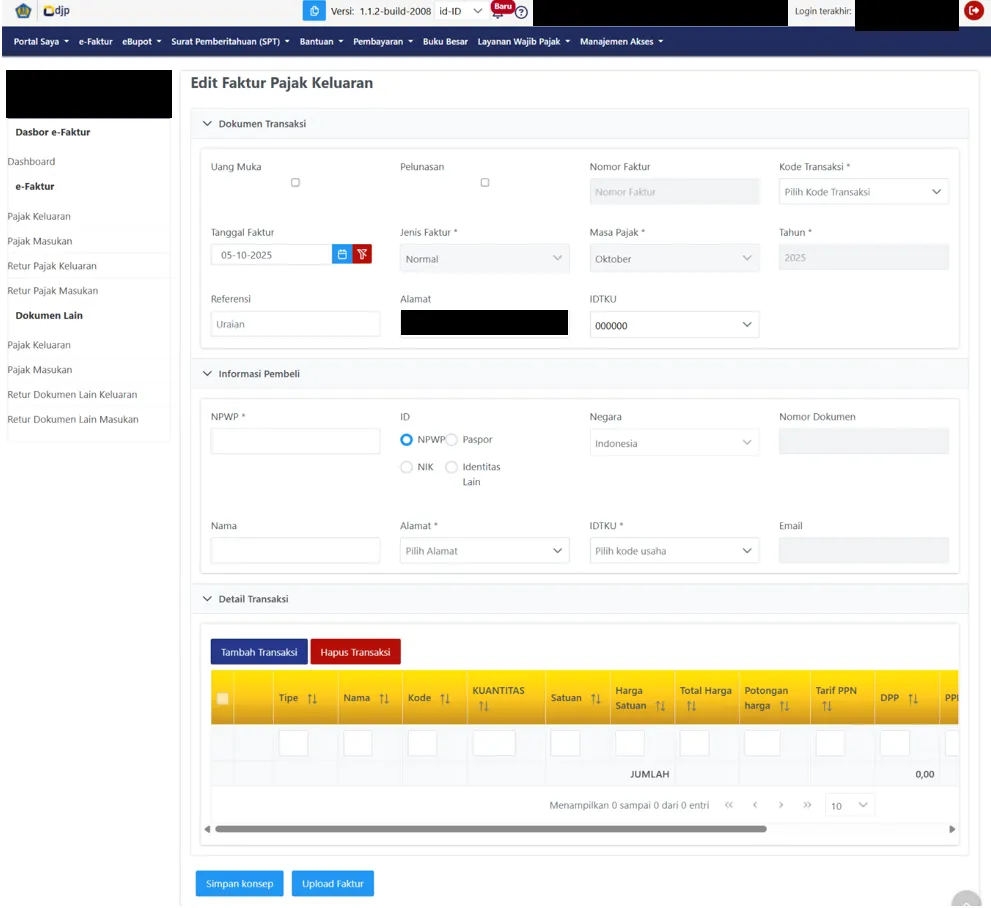Open the Kode Transaksi dropdown
The height and width of the screenshot is (908, 991).
point(863,192)
